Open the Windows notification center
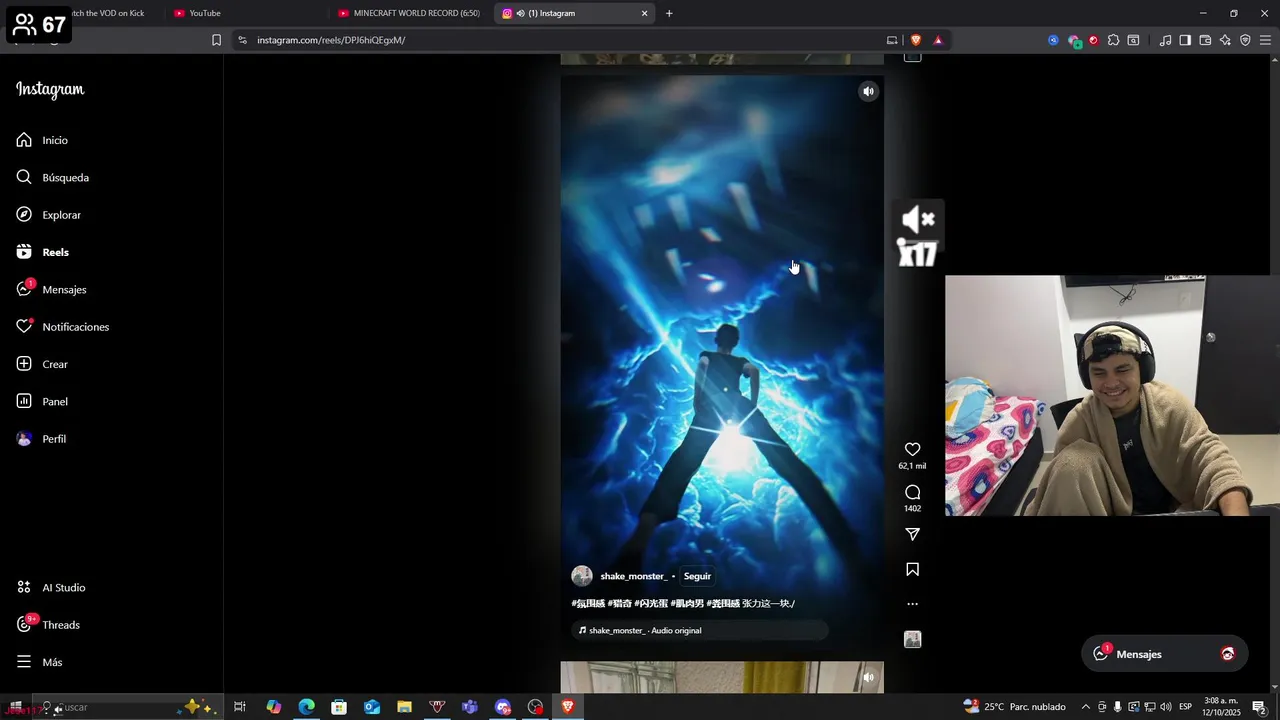The image size is (1280, 720). pyautogui.click(x=1259, y=707)
